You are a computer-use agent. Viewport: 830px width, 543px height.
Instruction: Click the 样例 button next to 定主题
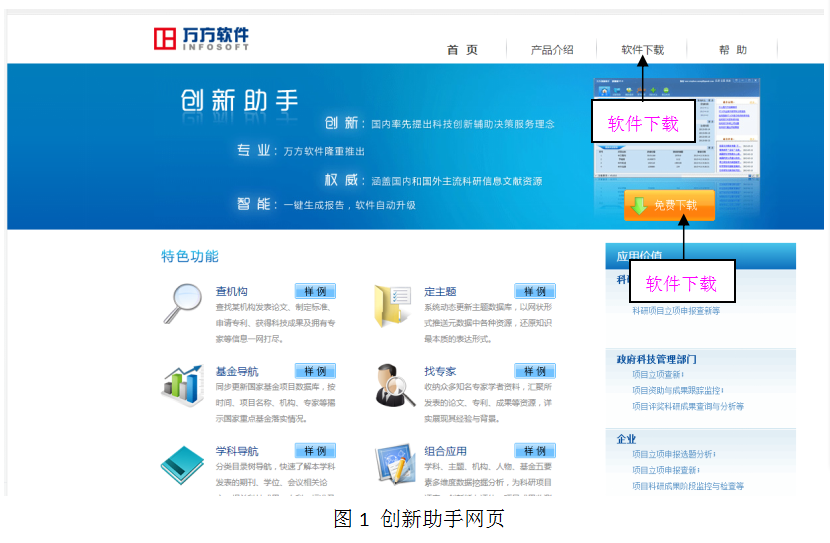[535, 291]
